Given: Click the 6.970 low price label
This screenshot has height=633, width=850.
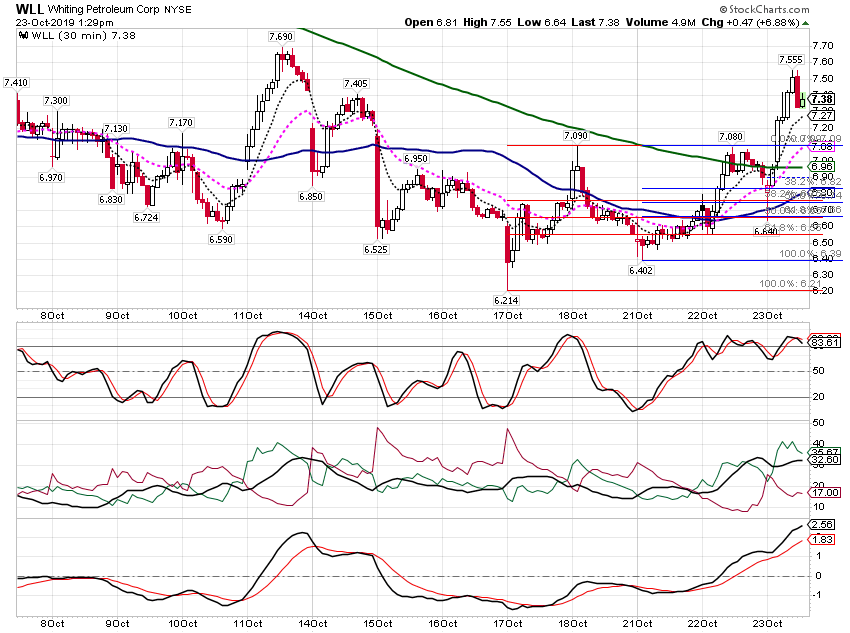Looking at the screenshot, I should click(x=51, y=177).
